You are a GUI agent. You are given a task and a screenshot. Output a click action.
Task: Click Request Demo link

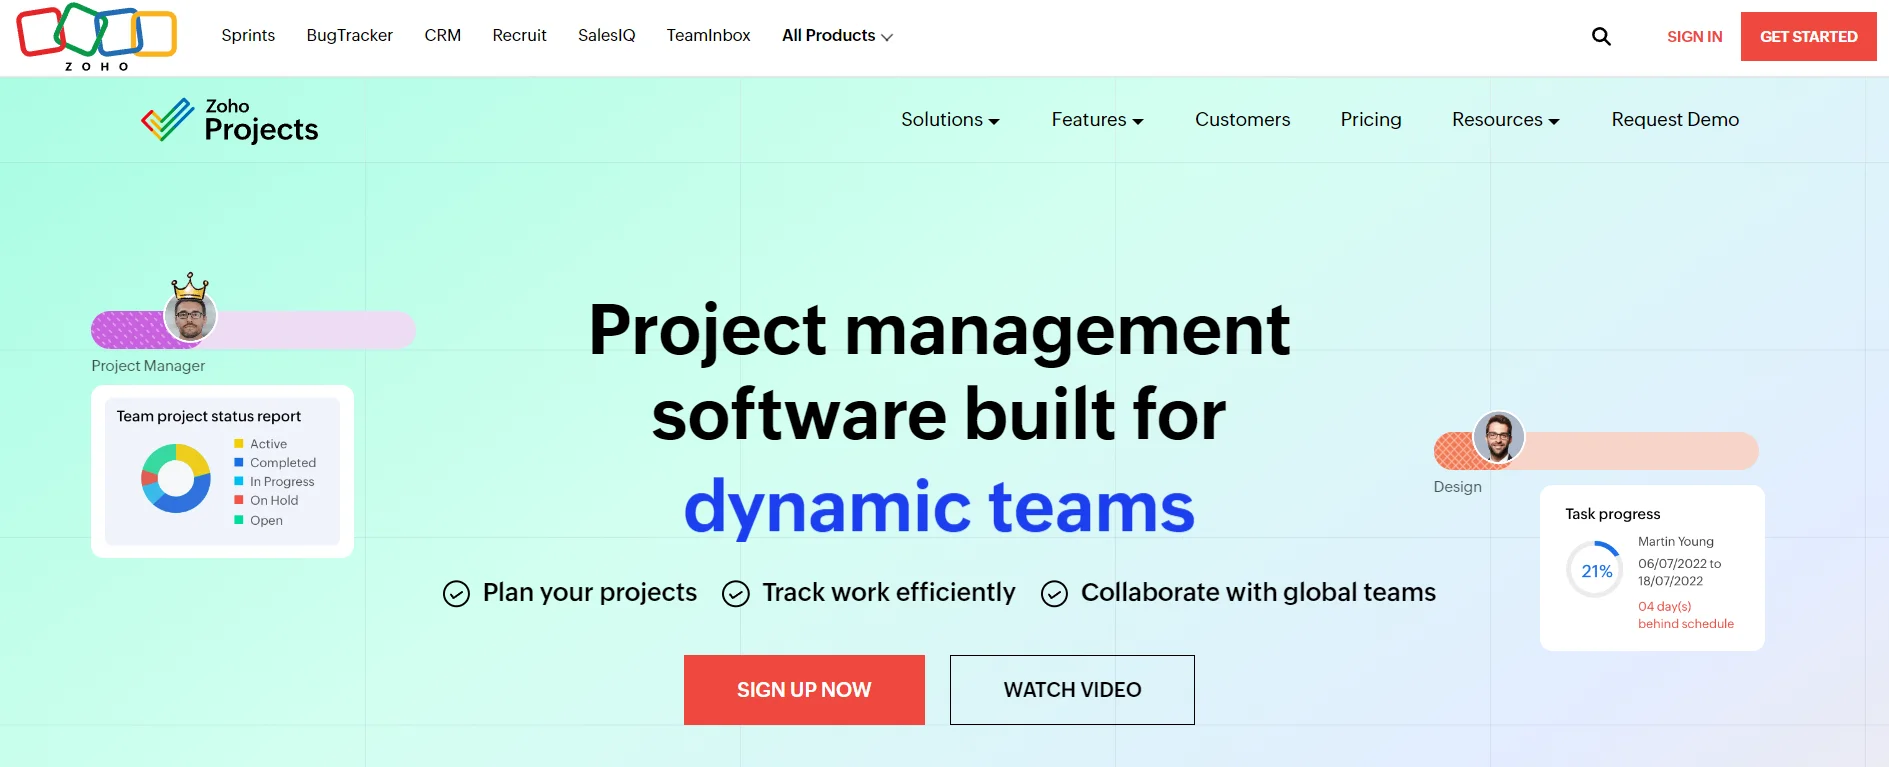(1675, 120)
